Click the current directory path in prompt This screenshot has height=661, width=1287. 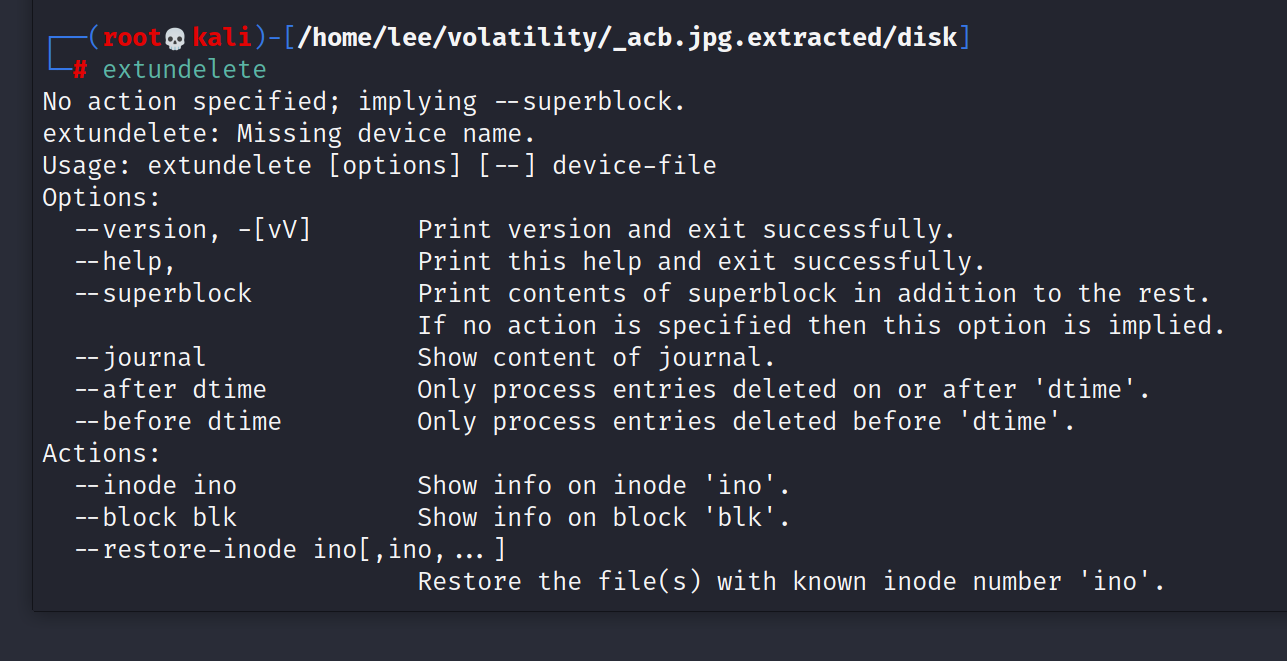(628, 39)
